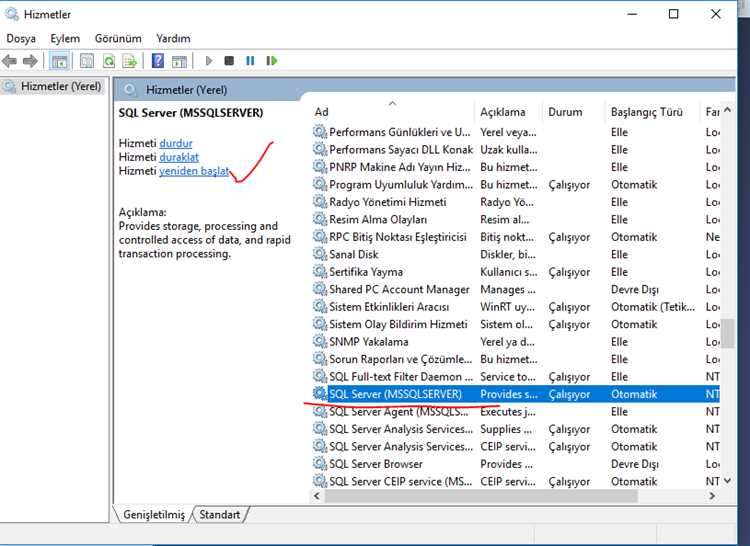Image resolution: width=750 pixels, height=546 pixels.
Task: Switch to the Standart tab
Action: tap(220, 514)
